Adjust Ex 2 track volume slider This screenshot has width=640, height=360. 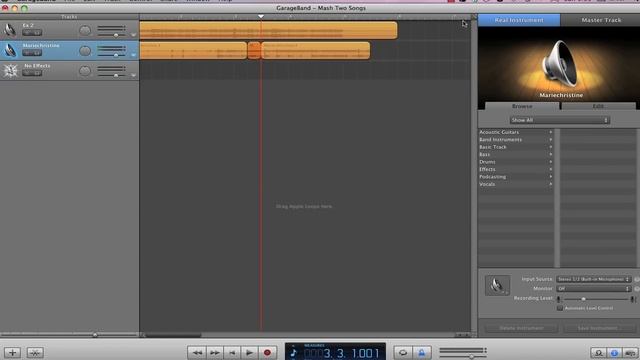click(116, 35)
